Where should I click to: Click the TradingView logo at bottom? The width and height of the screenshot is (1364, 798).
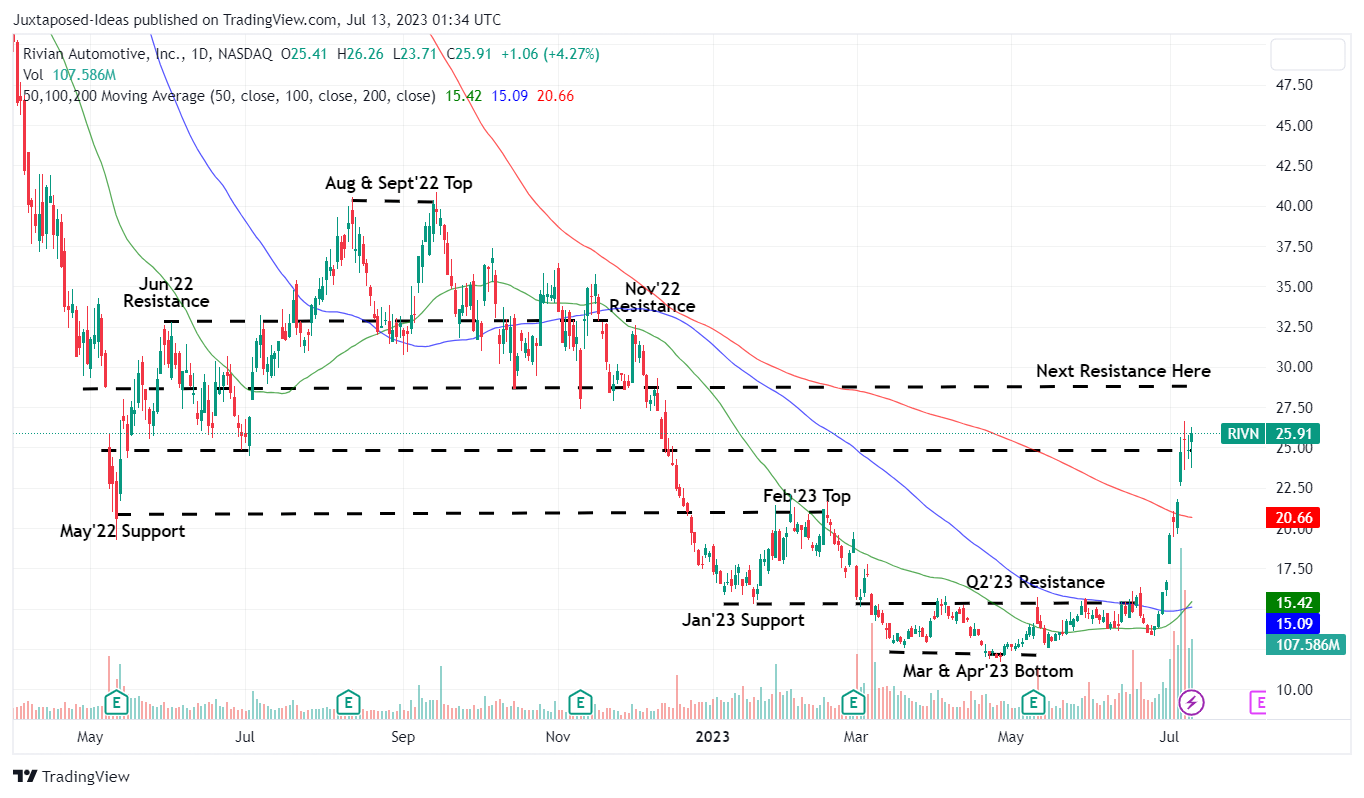click(71, 777)
